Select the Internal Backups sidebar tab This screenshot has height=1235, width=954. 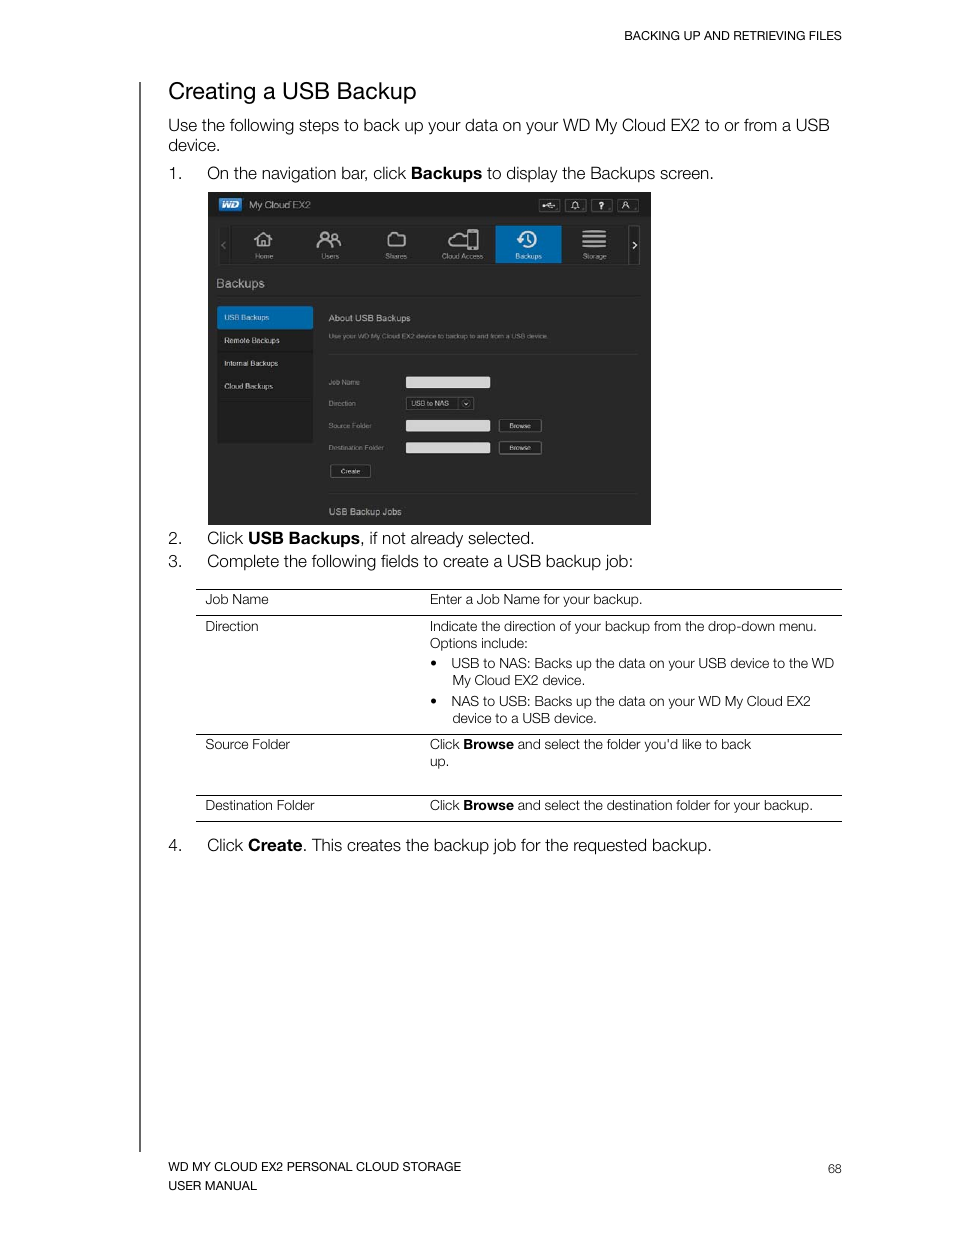(265, 363)
